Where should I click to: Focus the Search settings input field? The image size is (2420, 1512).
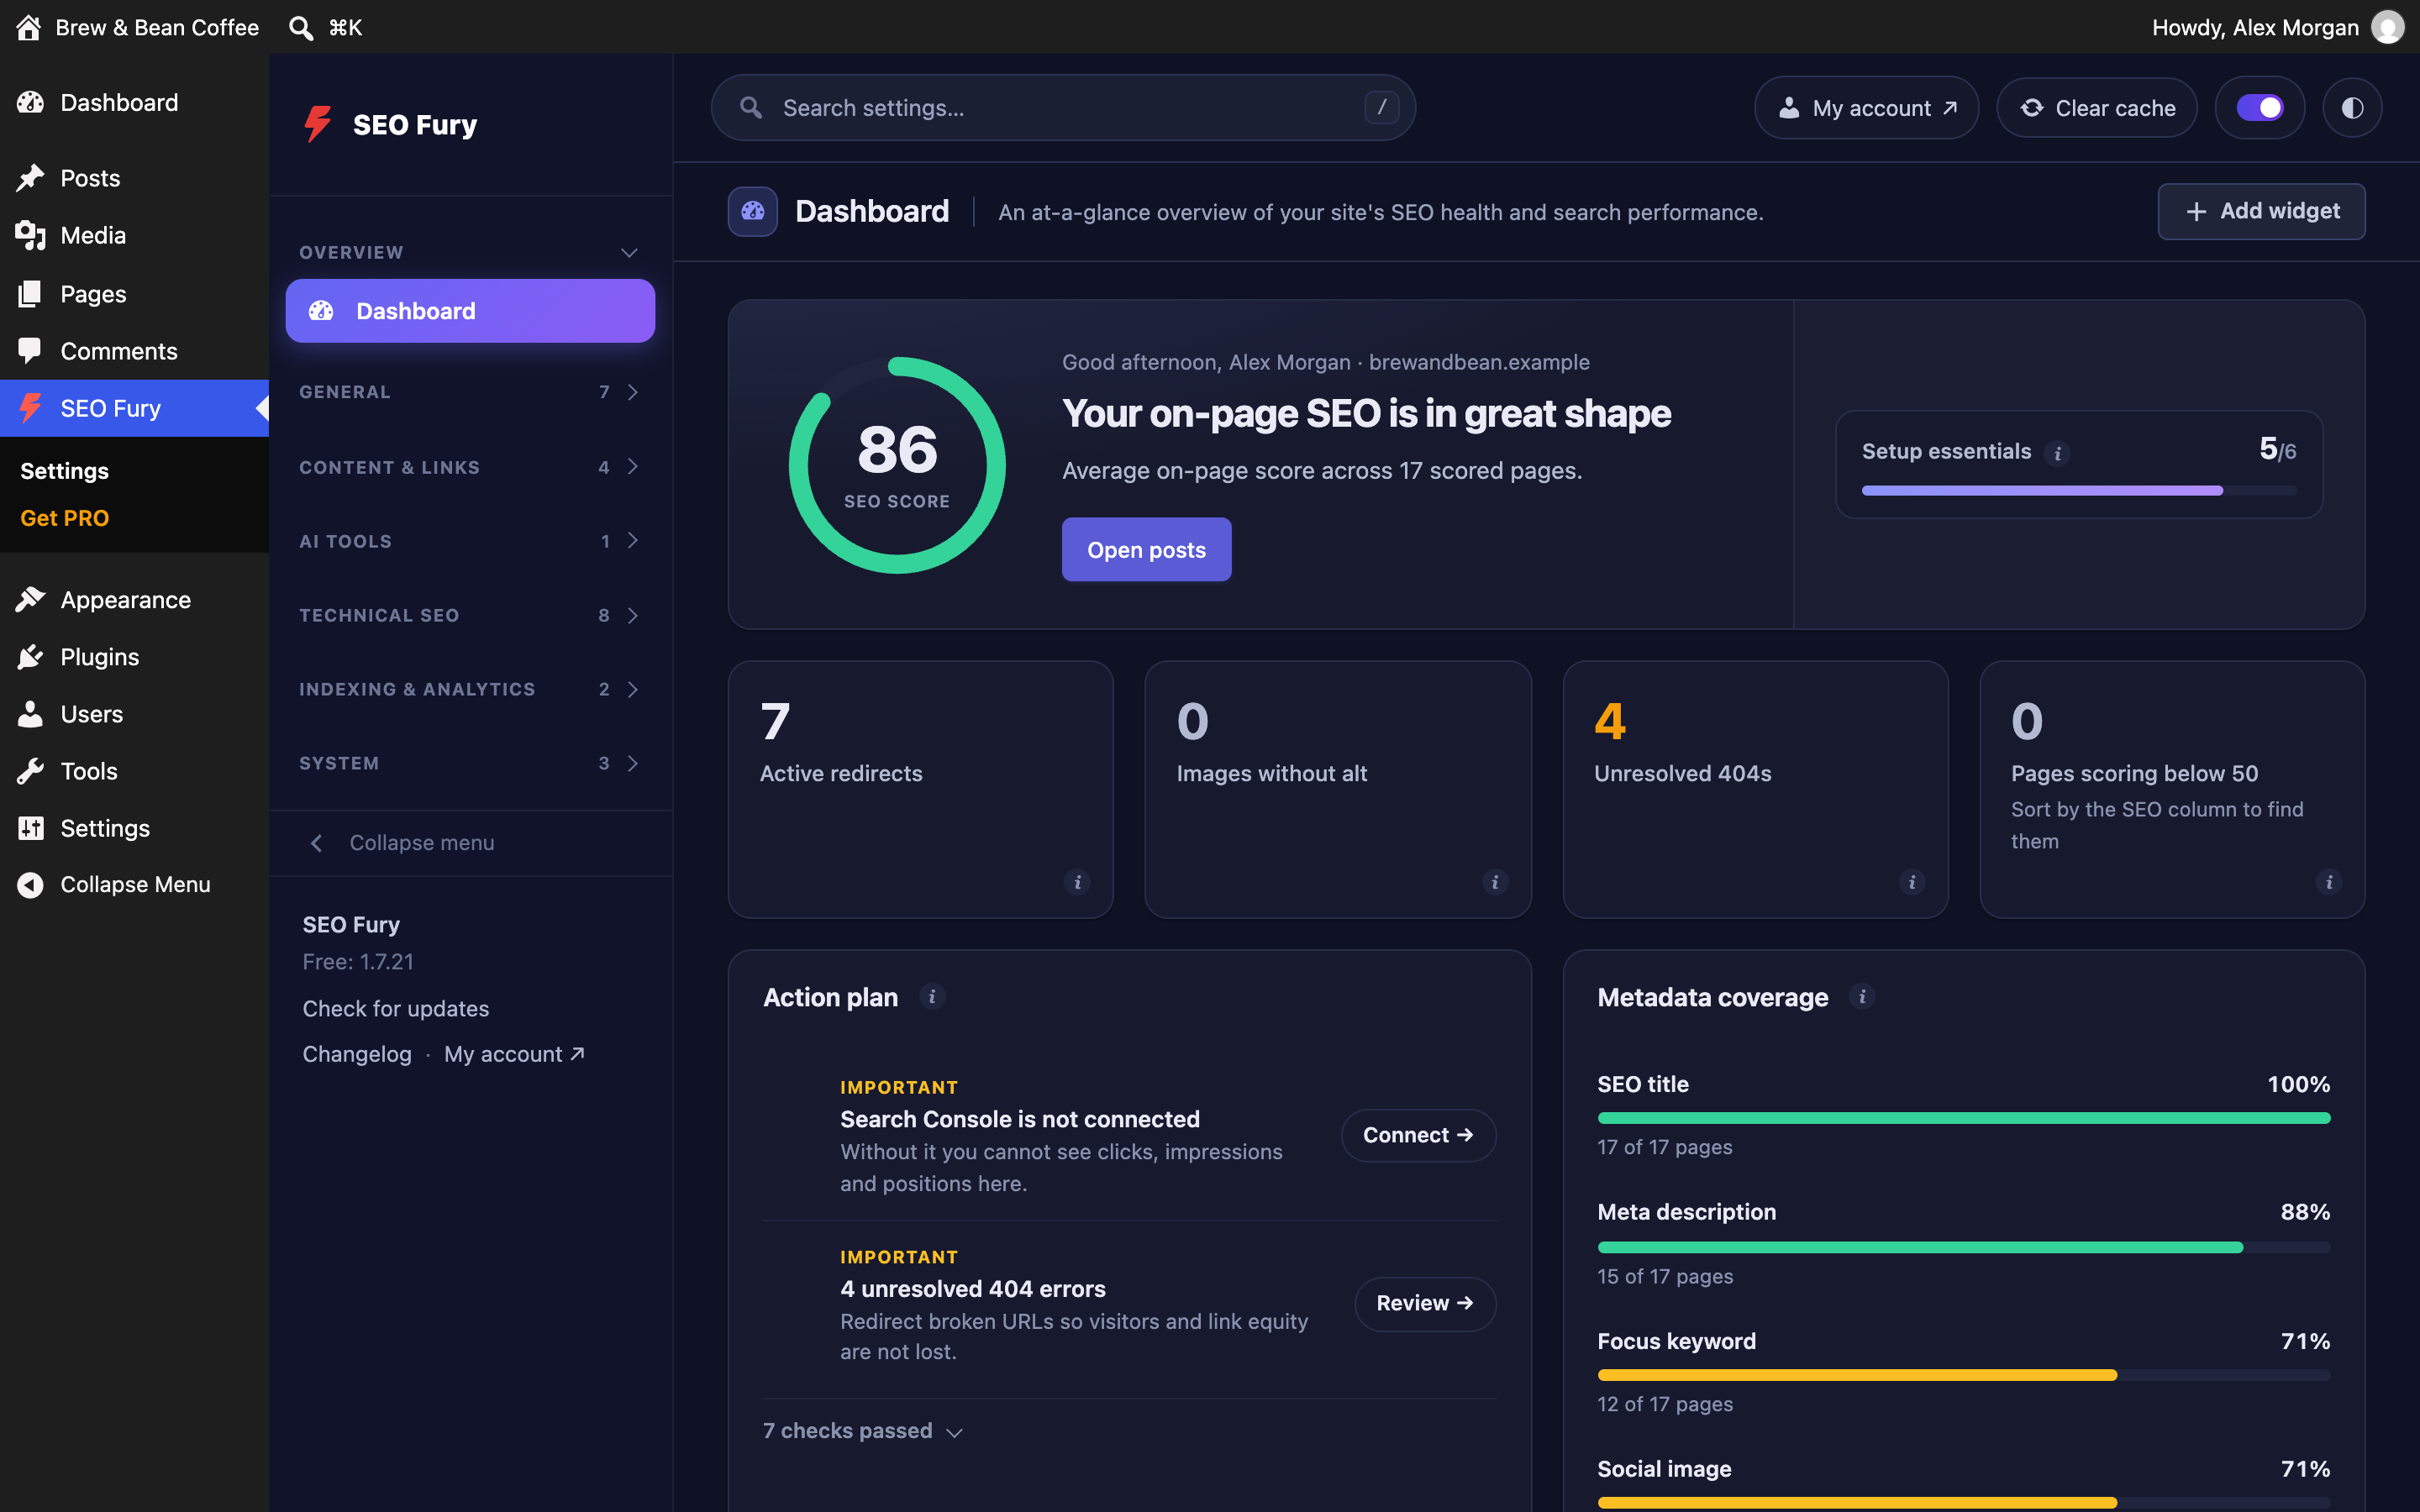pyautogui.click(x=1063, y=108)
